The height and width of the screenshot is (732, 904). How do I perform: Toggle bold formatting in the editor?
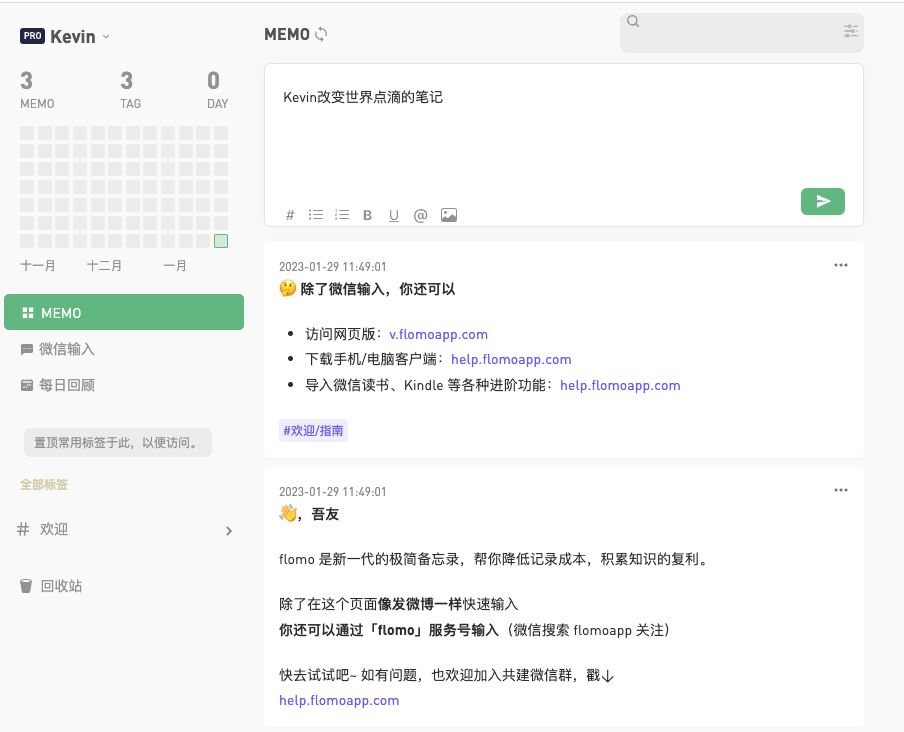click(367, 215)
